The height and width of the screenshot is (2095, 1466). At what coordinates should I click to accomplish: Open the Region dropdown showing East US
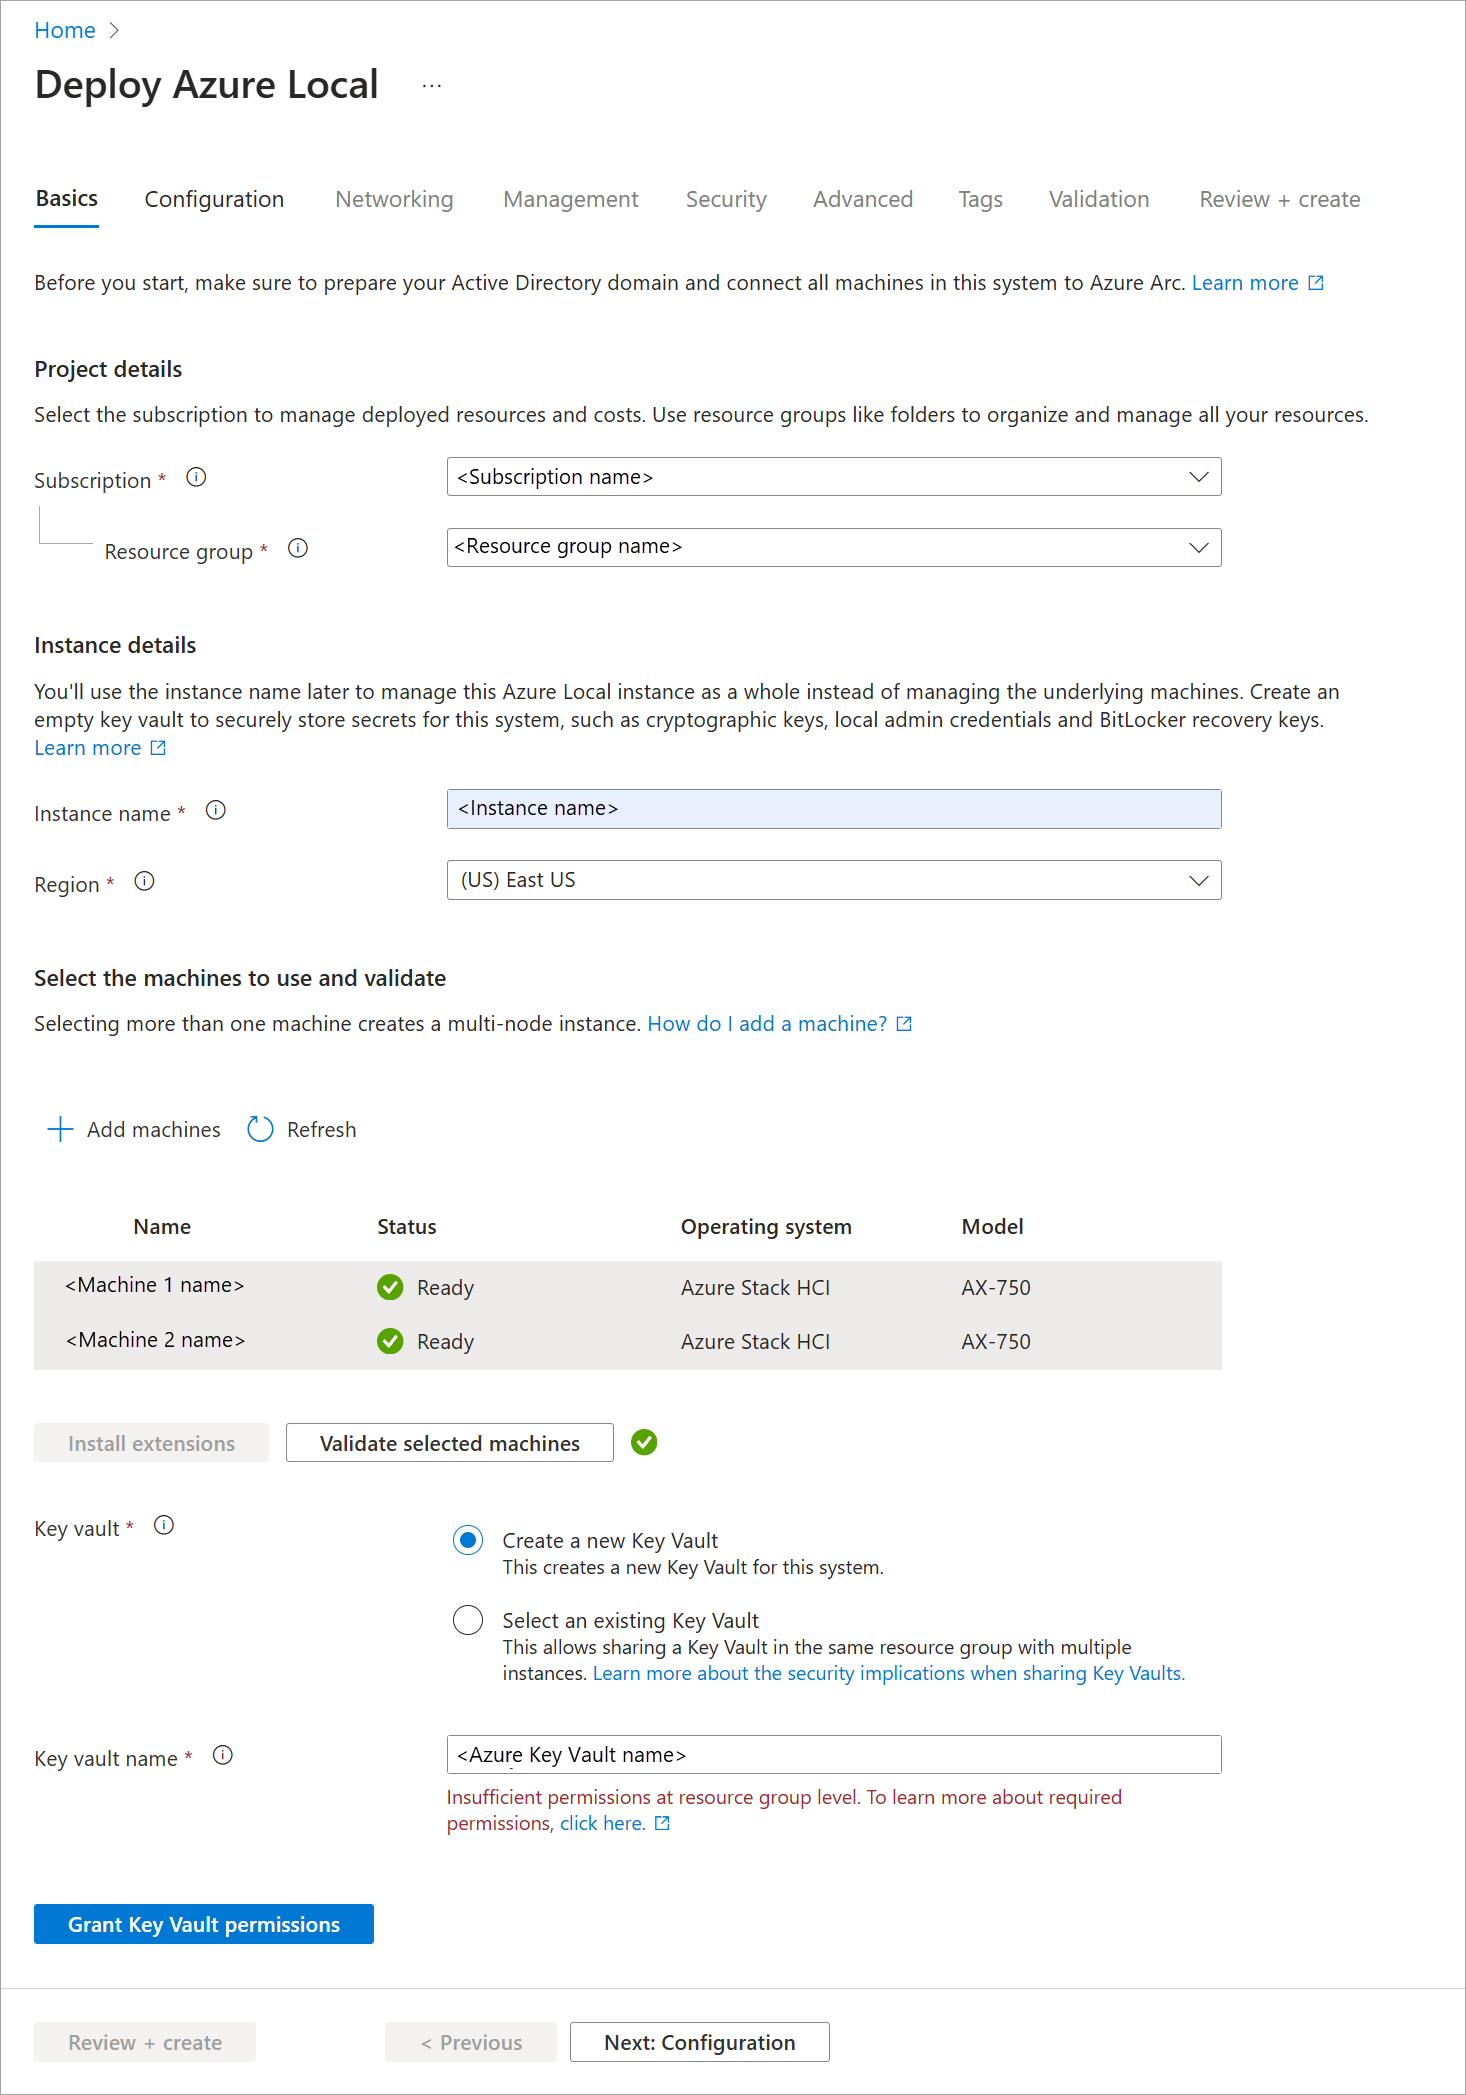click(x=833, y=880)
